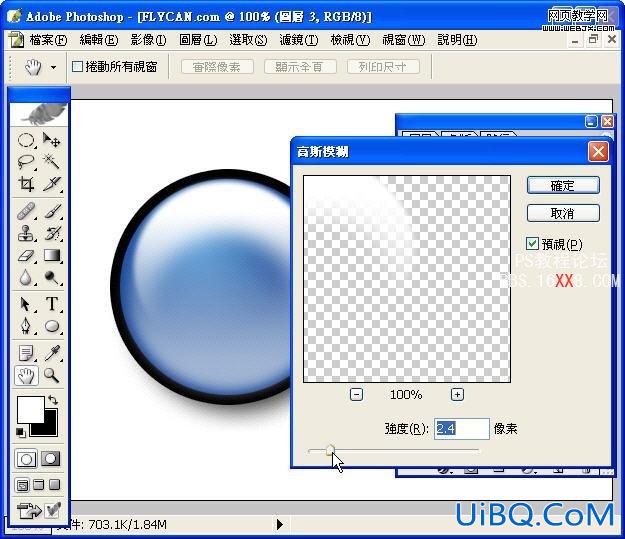The height and width of the screenshot is (539, 625).
Task: Switch to full screen with menu bar
Action: (39, 485)
